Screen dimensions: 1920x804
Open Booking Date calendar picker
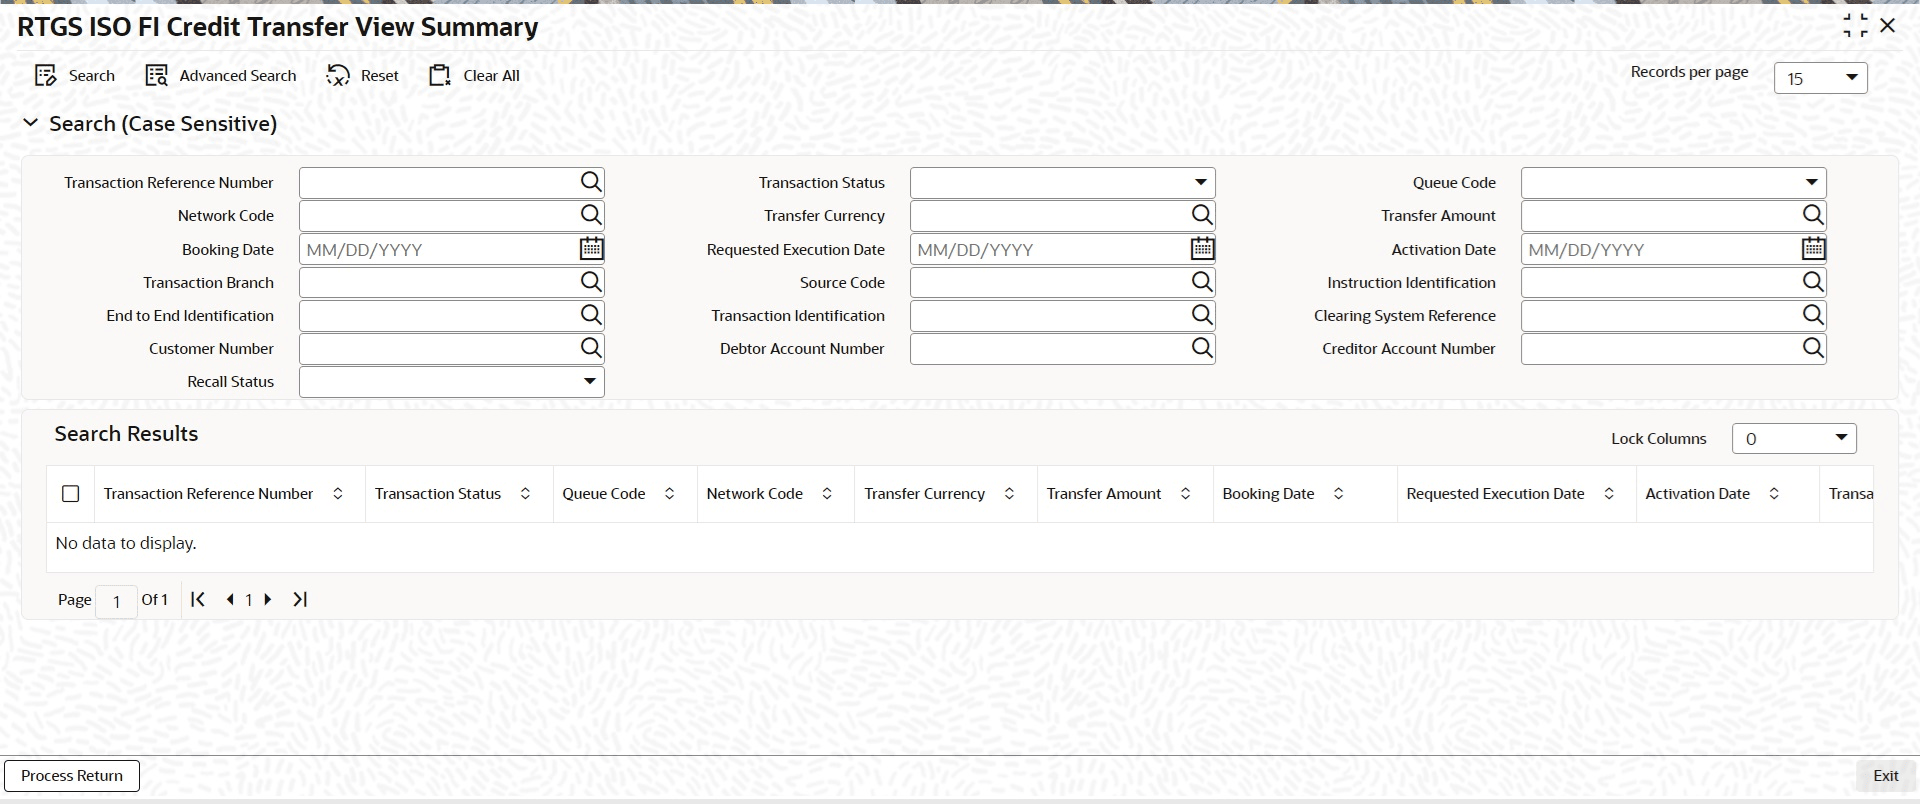[591, 248]
